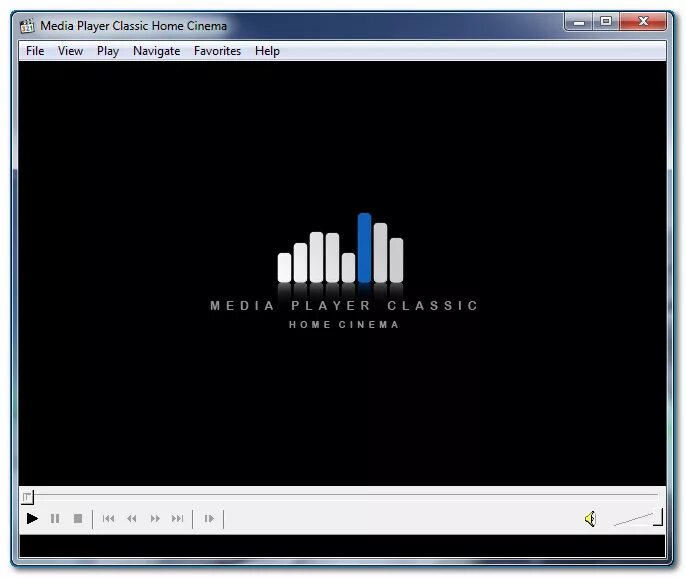
Task: Maximize the Media Player Classic window
Action: pos(606,21)
